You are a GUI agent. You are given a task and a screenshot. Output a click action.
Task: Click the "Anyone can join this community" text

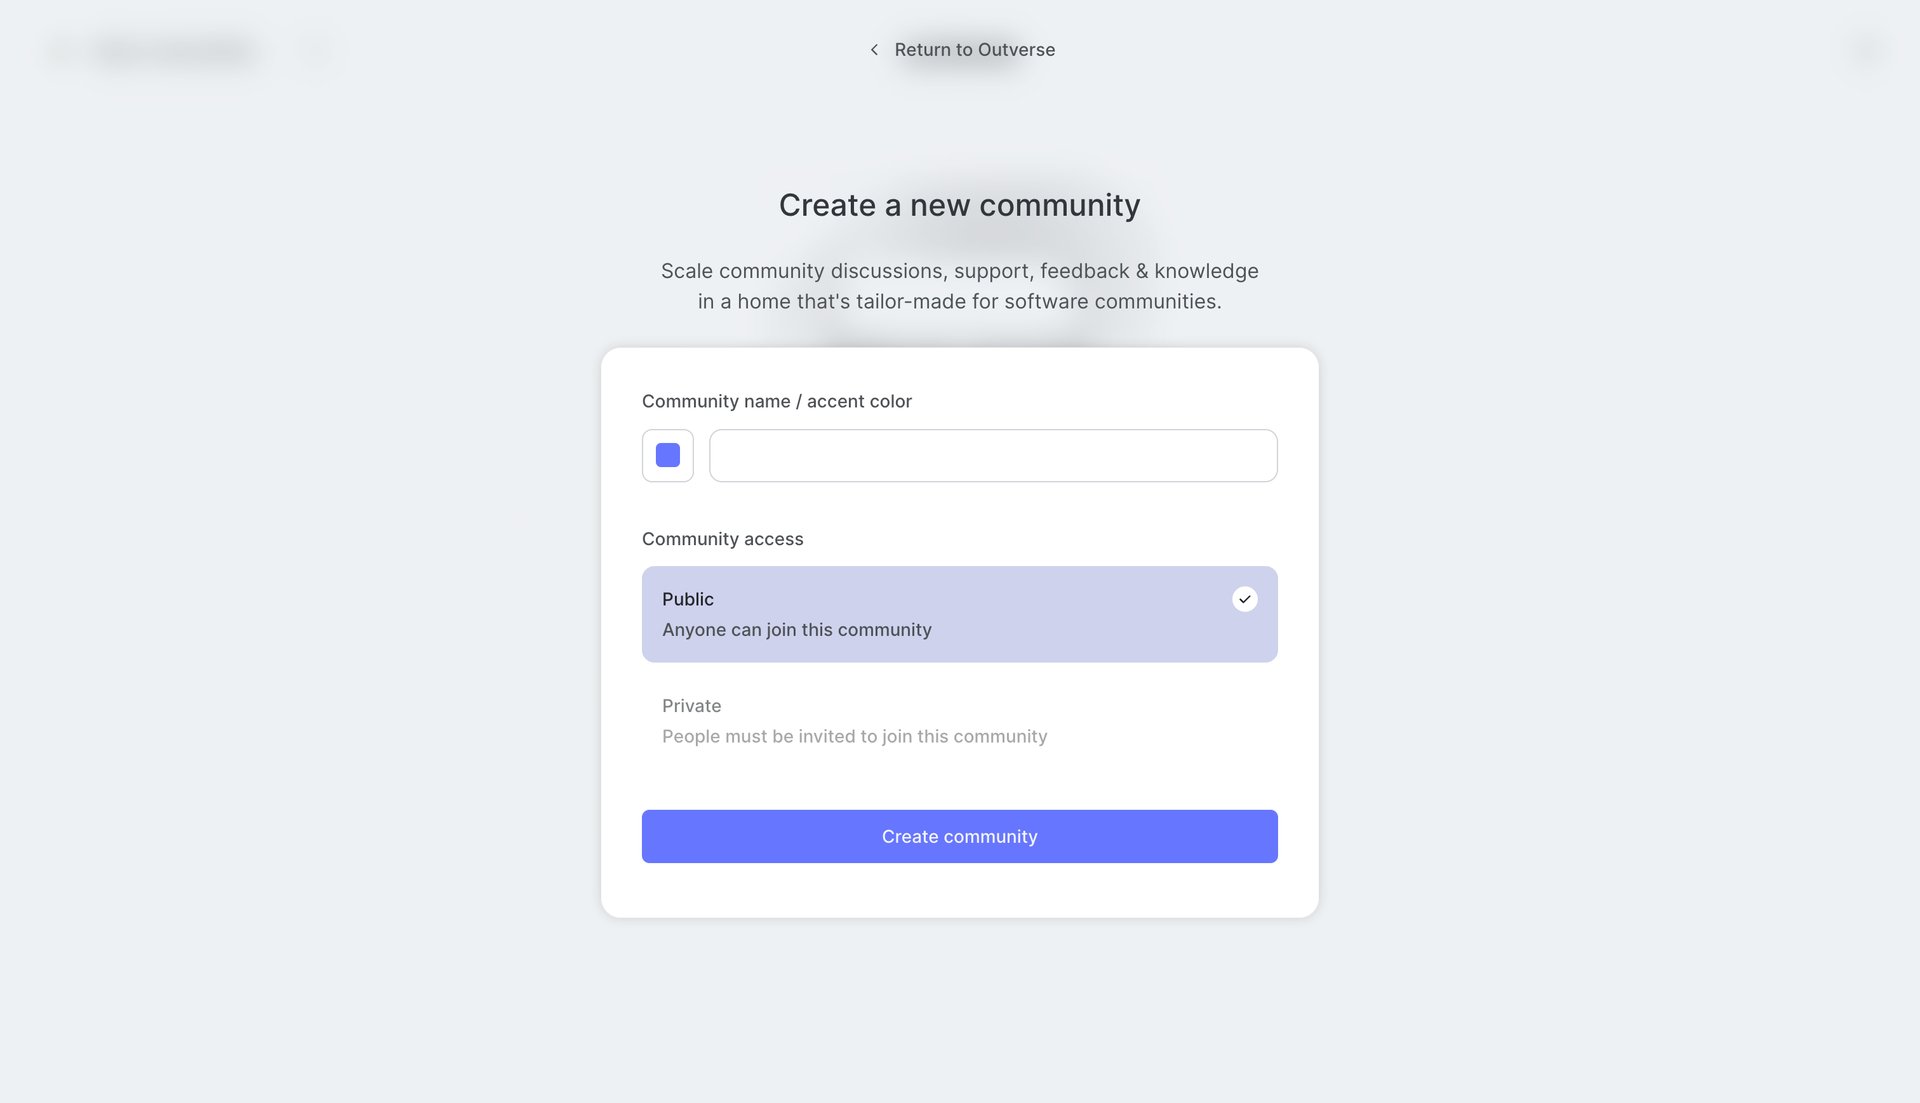796,629
